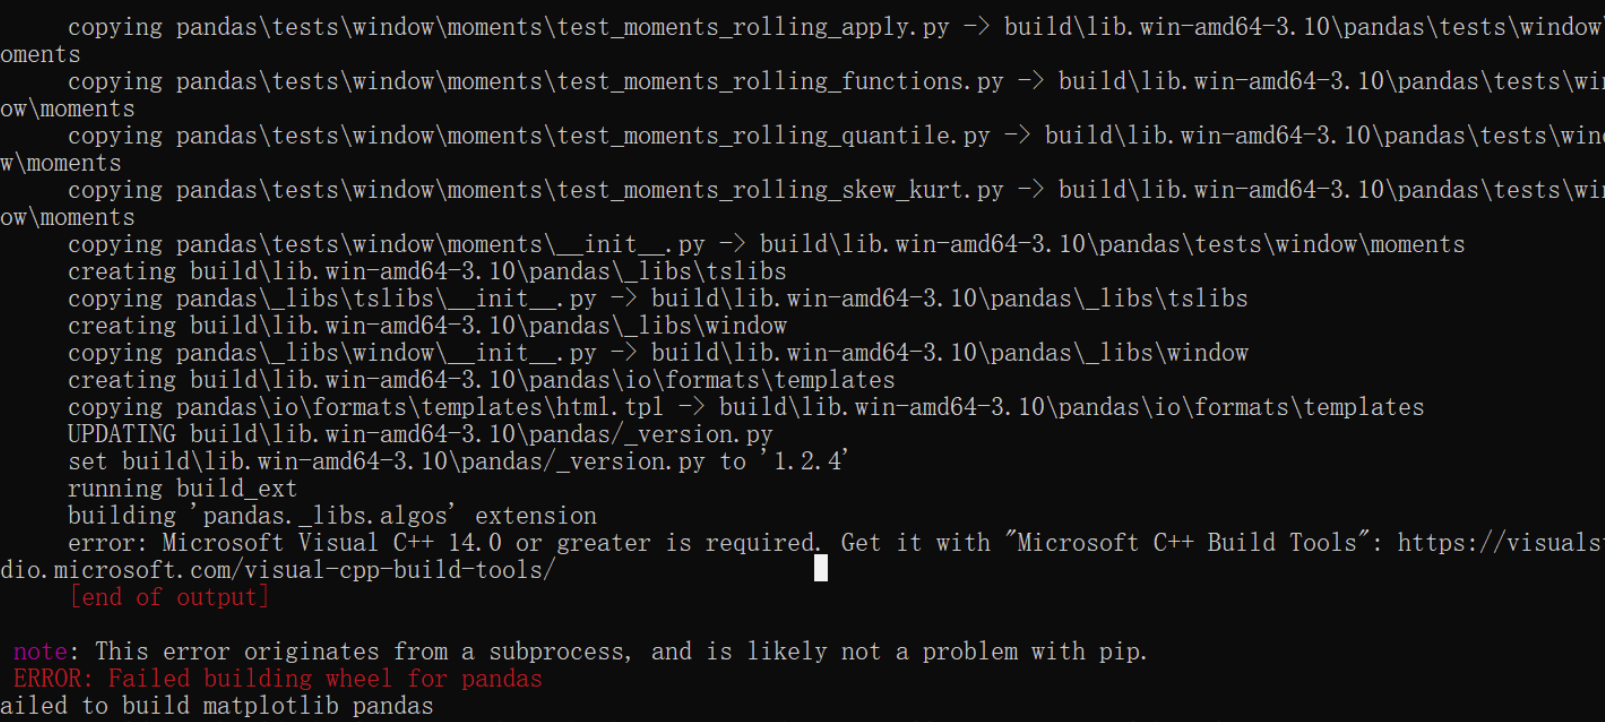Click the "building 'pandas._libs.algos' extension" line

332,515
